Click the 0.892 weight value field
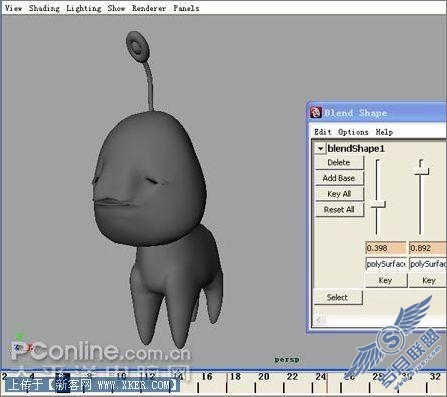This screenshot has height=397, width=447. (x=428, y=248)
